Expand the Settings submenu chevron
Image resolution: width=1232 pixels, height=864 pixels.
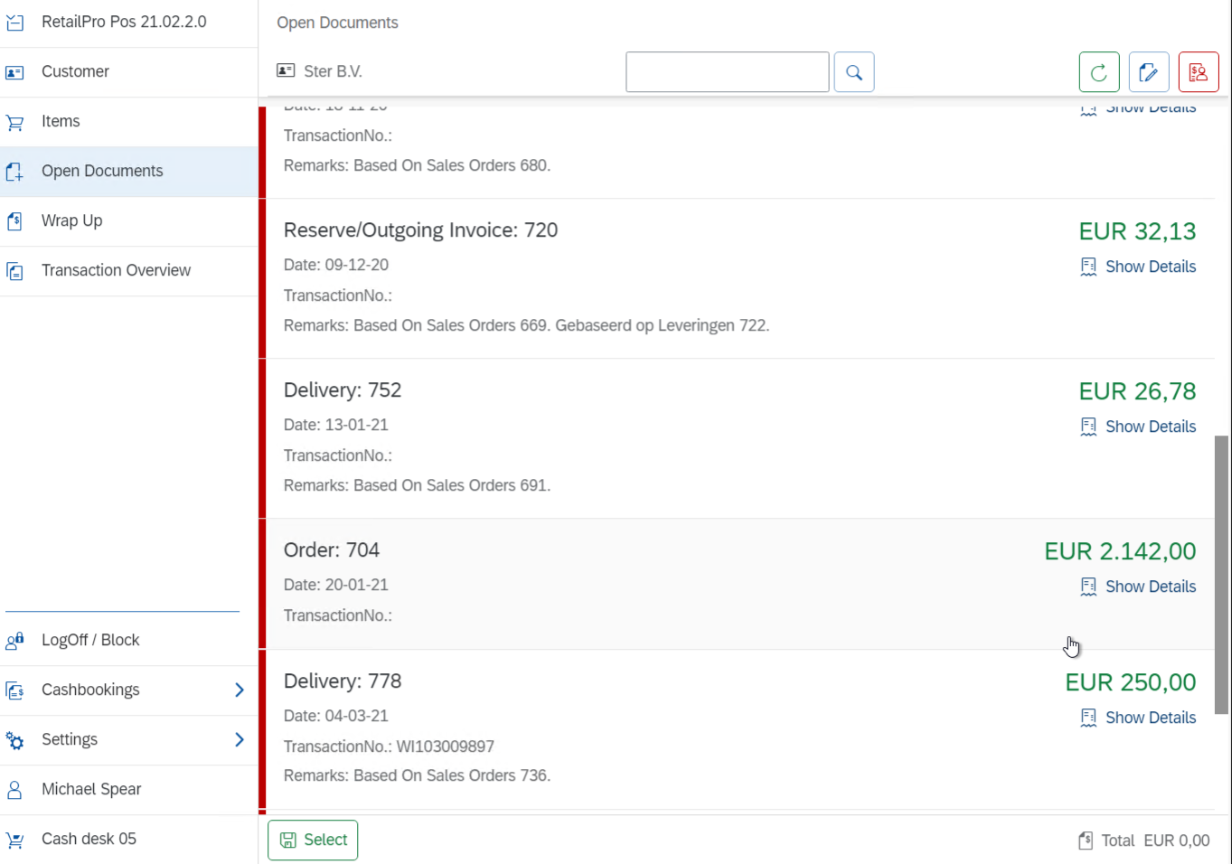(239, 740)
